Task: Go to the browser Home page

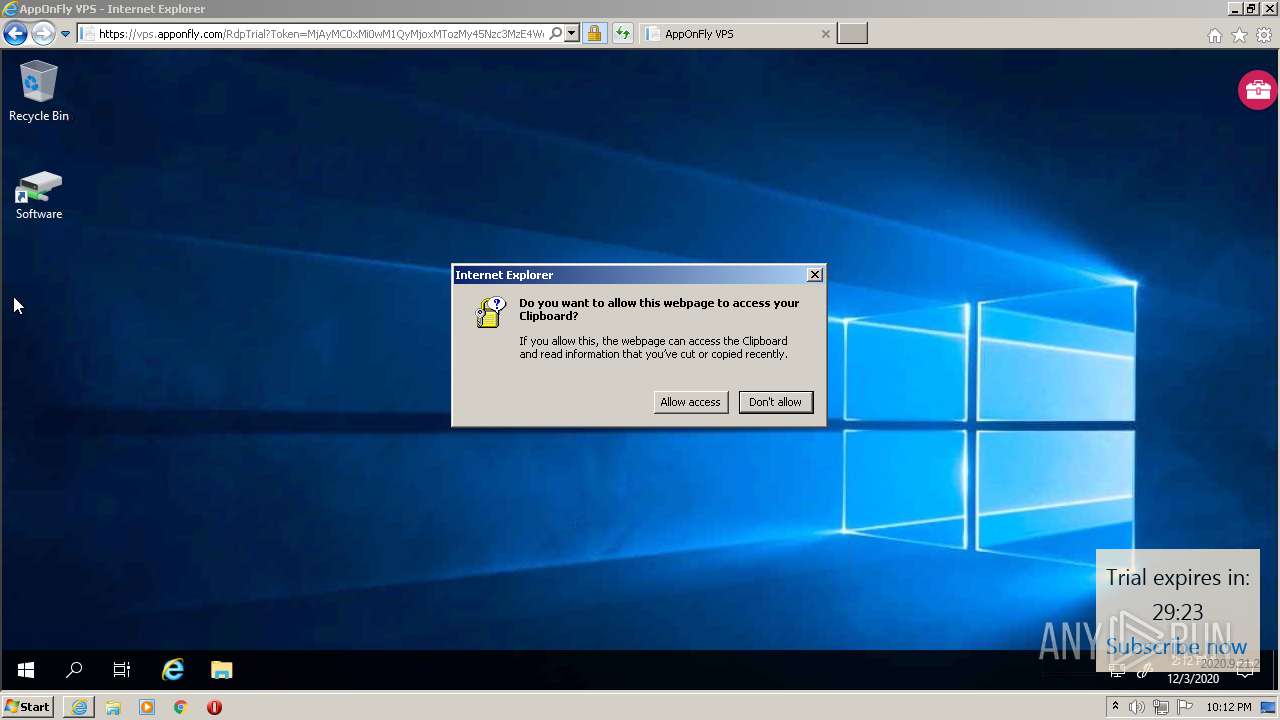Action: pyautogui.click(x=1214, y=35)
